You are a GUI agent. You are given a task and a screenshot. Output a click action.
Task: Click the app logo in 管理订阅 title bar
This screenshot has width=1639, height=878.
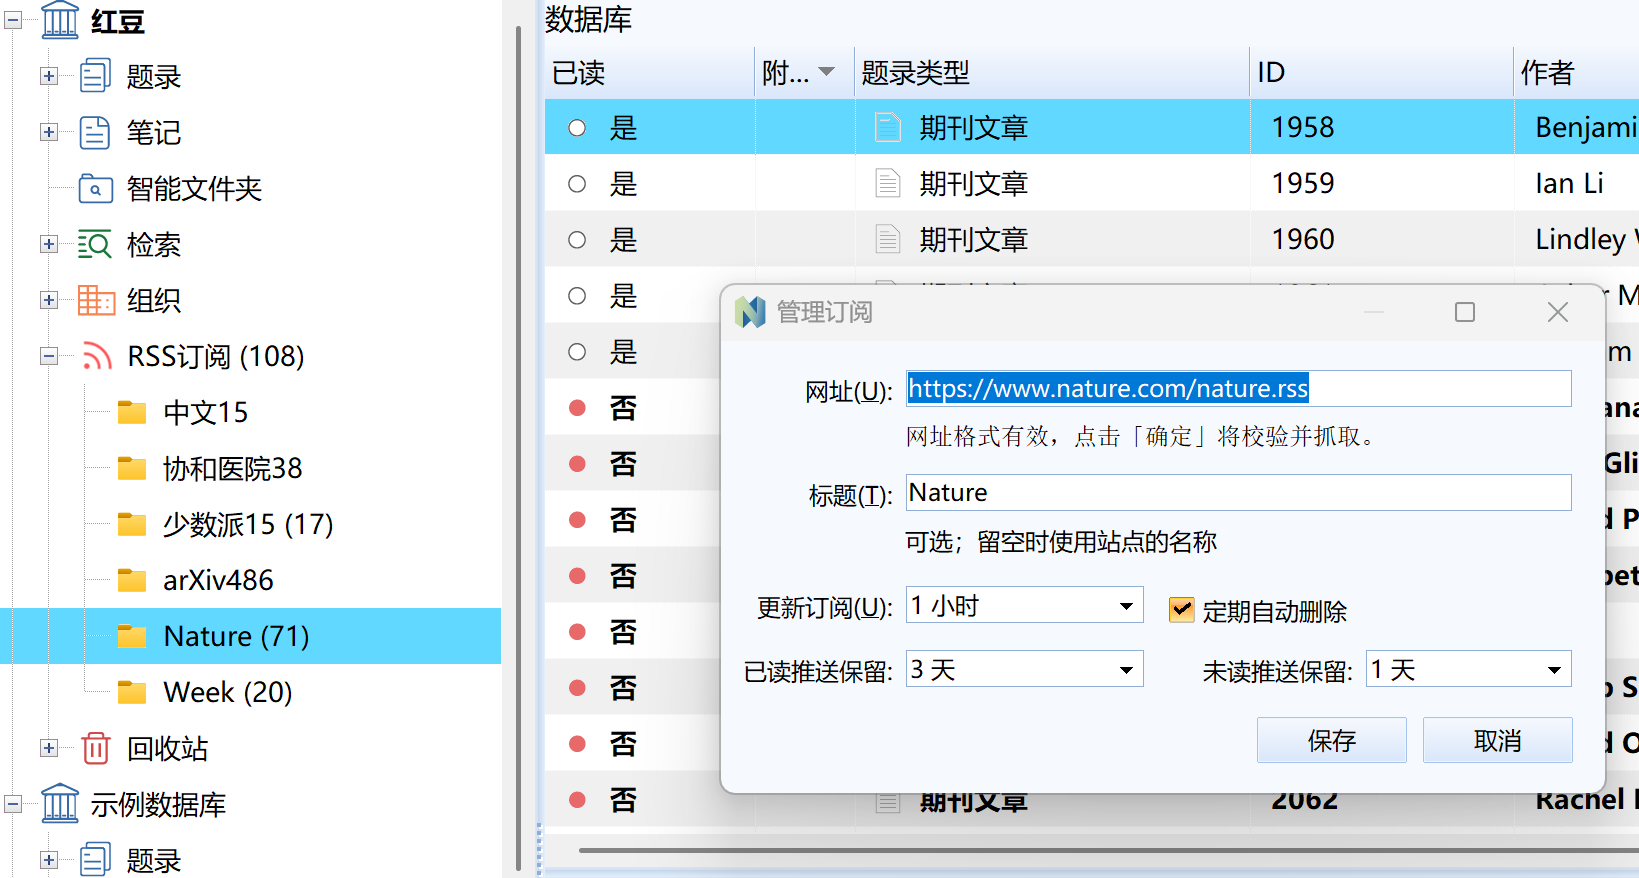click(750, 312)
